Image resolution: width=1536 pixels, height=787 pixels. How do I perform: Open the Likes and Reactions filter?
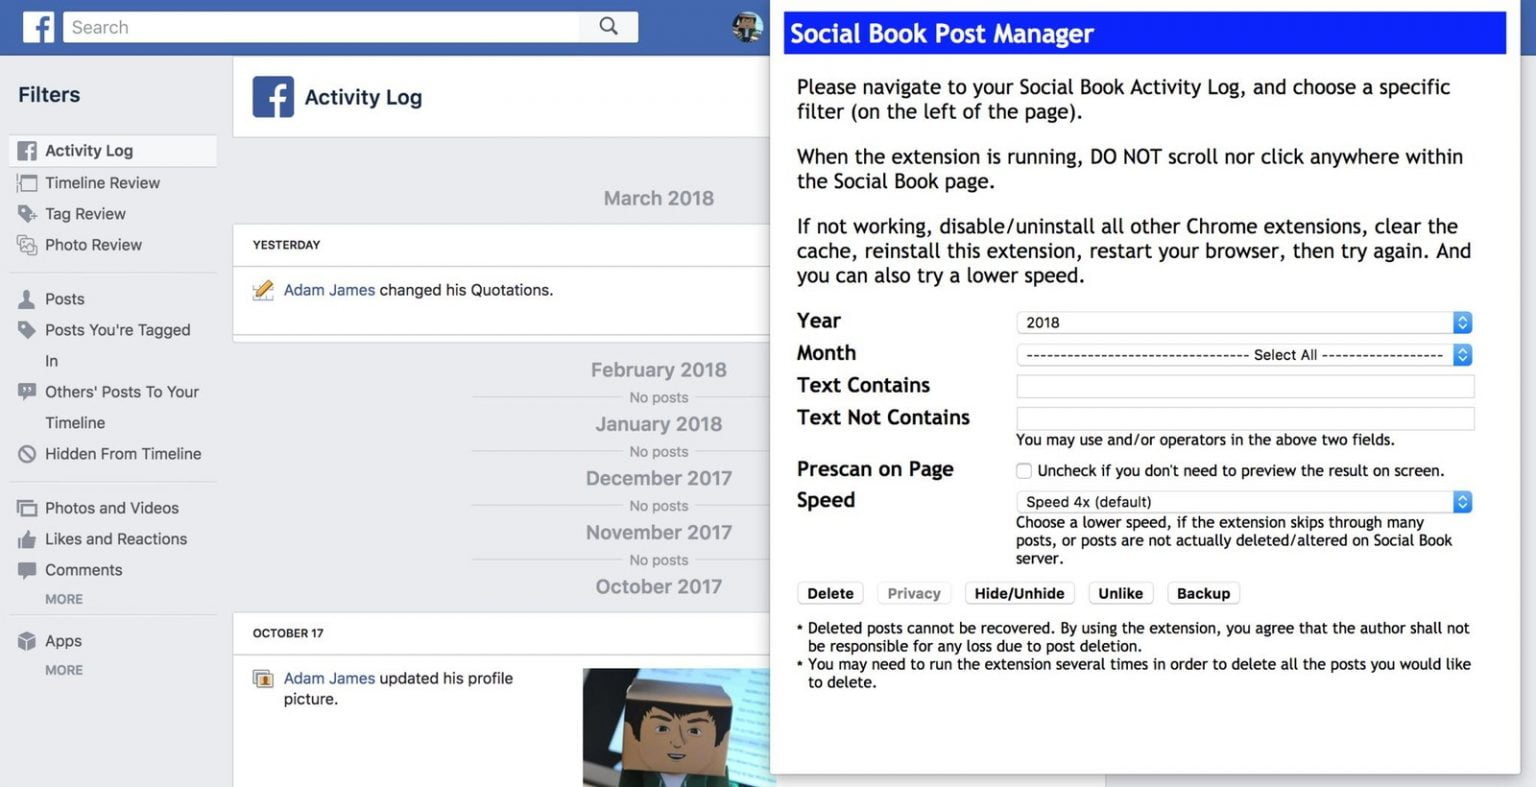pos(114,539)
